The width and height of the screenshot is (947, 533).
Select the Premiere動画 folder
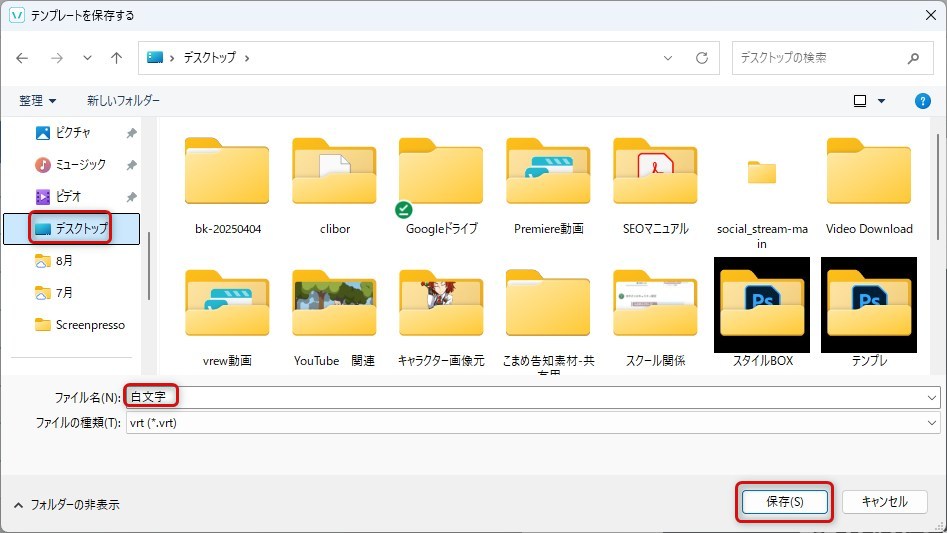pyautogui.click(x=548, y=186)
